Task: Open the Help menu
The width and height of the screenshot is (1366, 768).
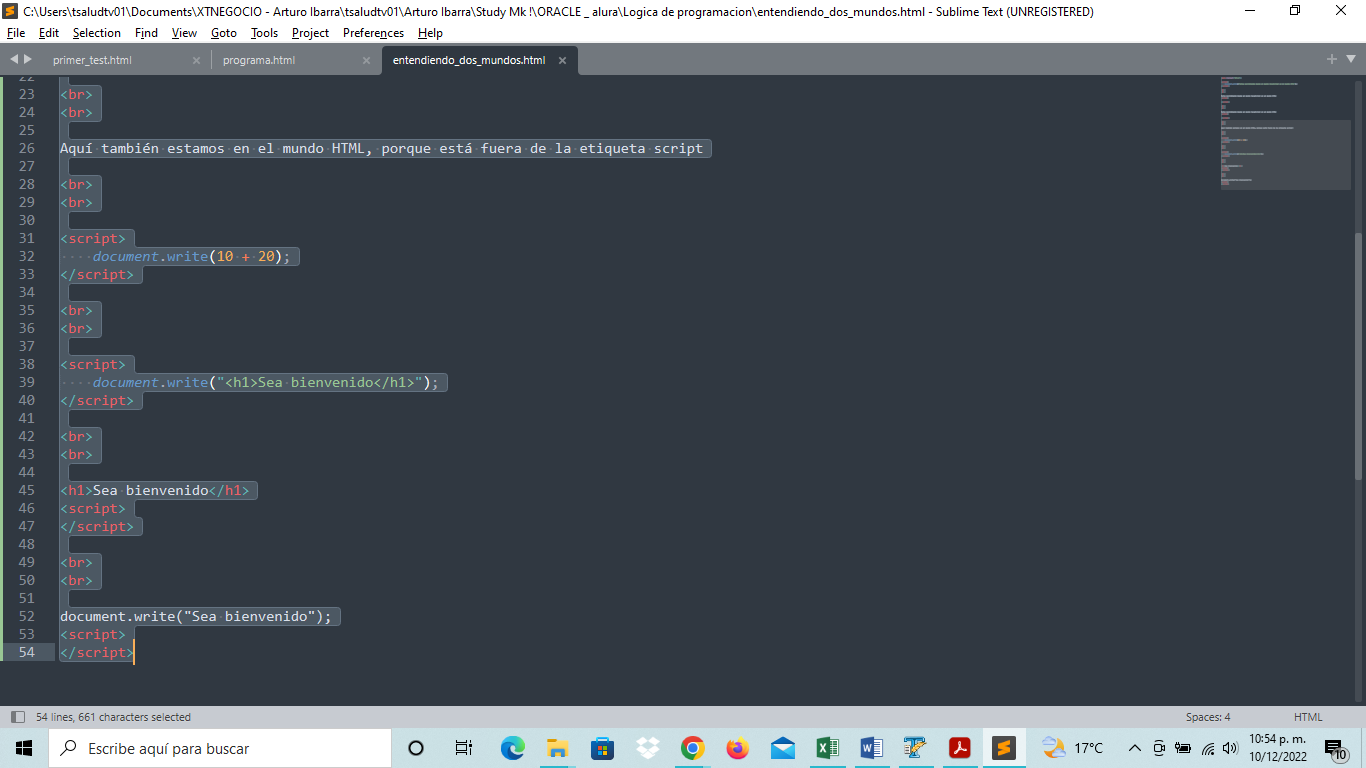Action: [x=430, y=33]
